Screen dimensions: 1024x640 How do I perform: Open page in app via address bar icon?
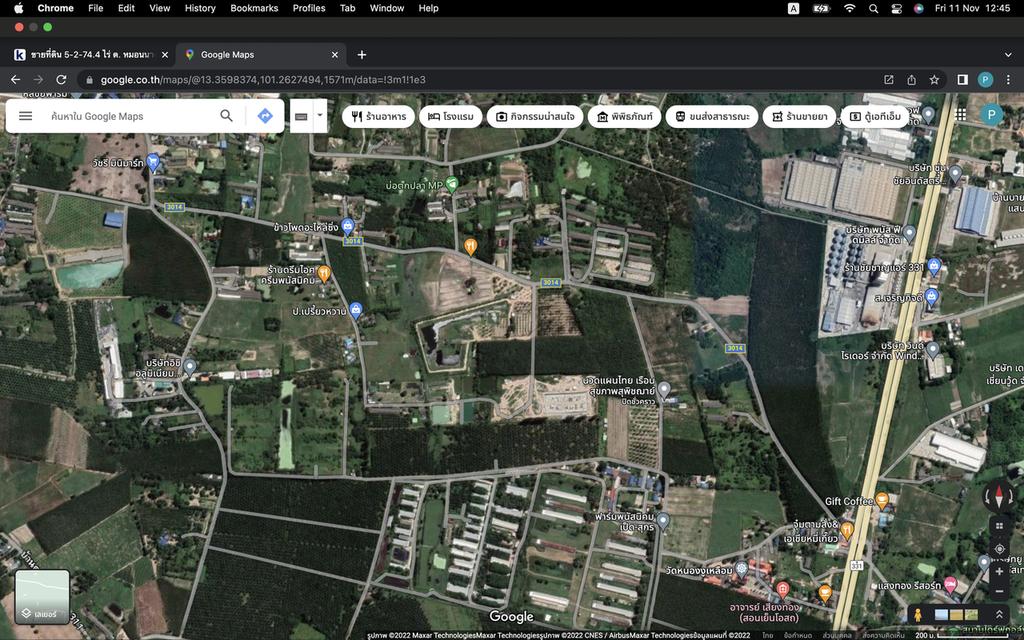(888, 80)
